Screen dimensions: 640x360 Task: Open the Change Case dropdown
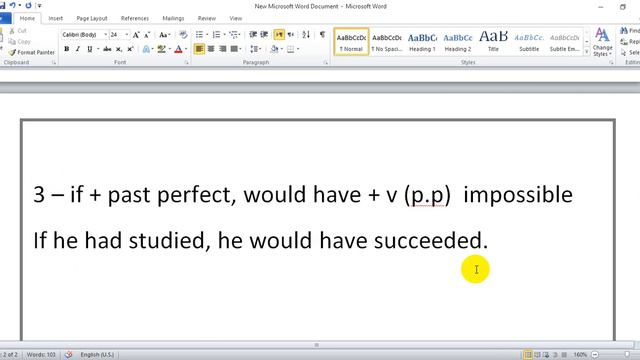point(164,35)
